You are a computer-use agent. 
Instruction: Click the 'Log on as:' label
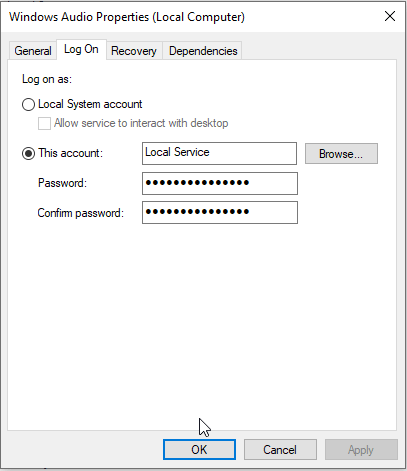click(x=47, y=79)
